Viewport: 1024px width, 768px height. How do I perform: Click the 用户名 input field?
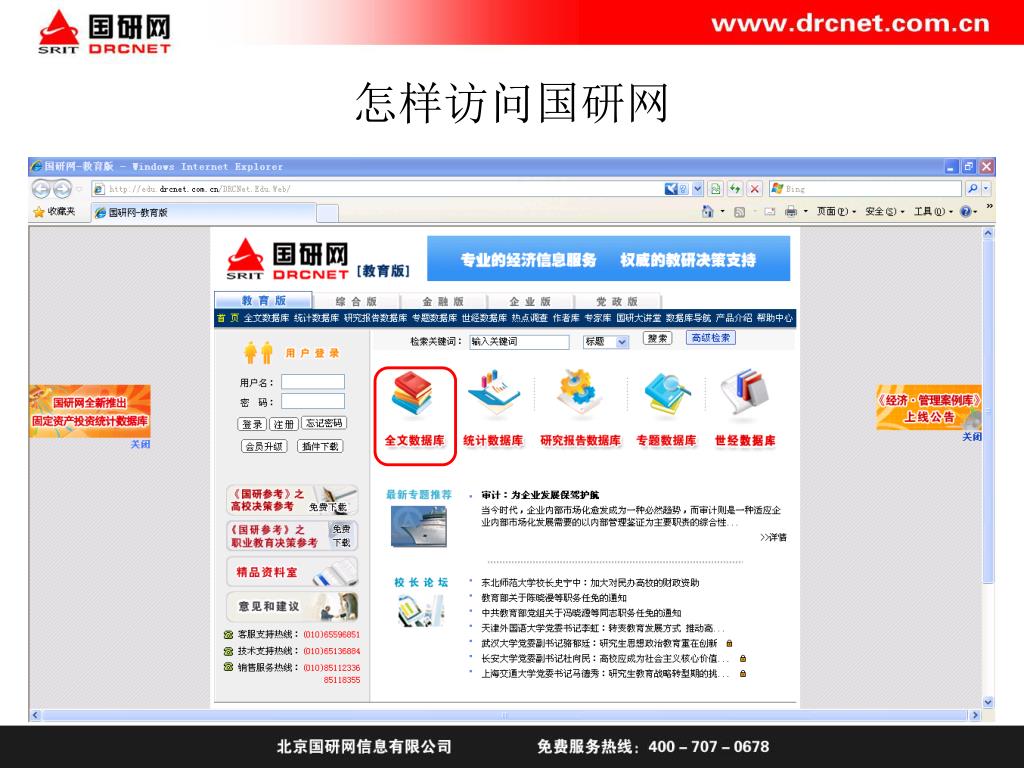point(313,382)
